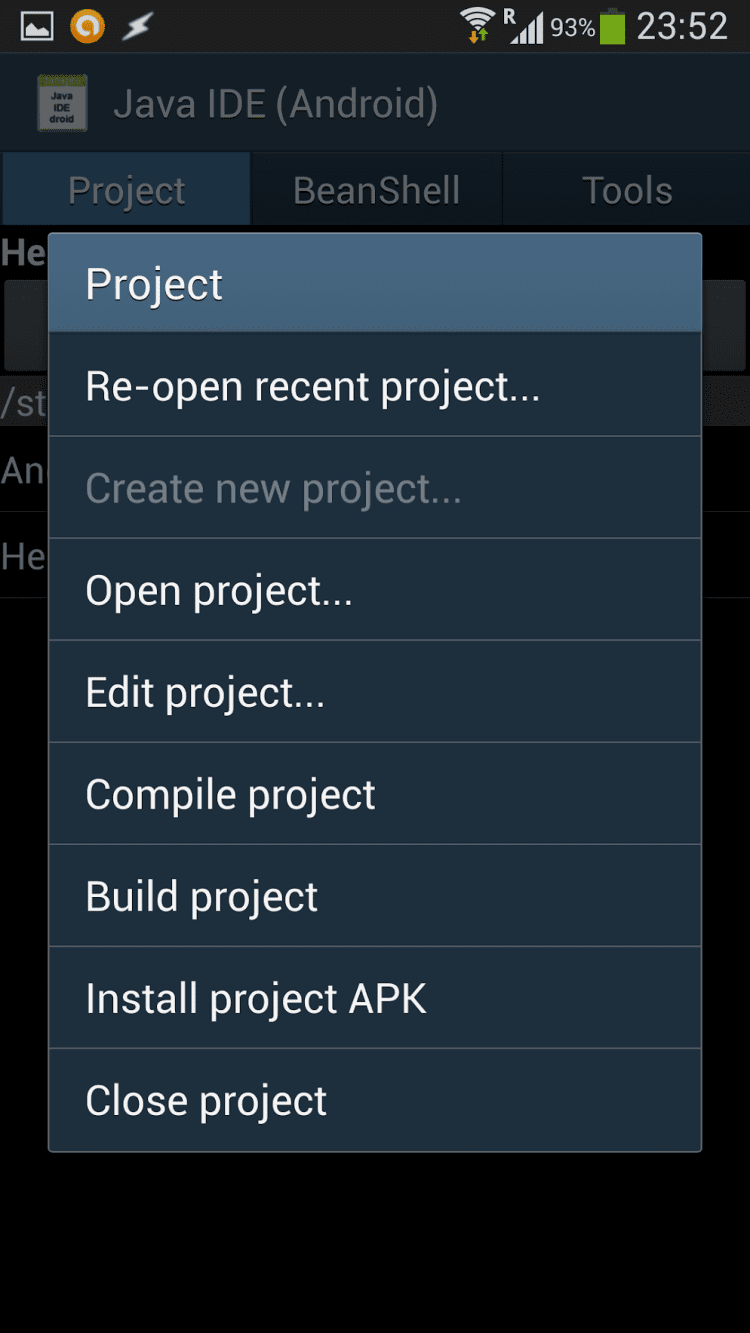Select the Project tab
The height and width of the screenshot is (1333, 750).
126,190
